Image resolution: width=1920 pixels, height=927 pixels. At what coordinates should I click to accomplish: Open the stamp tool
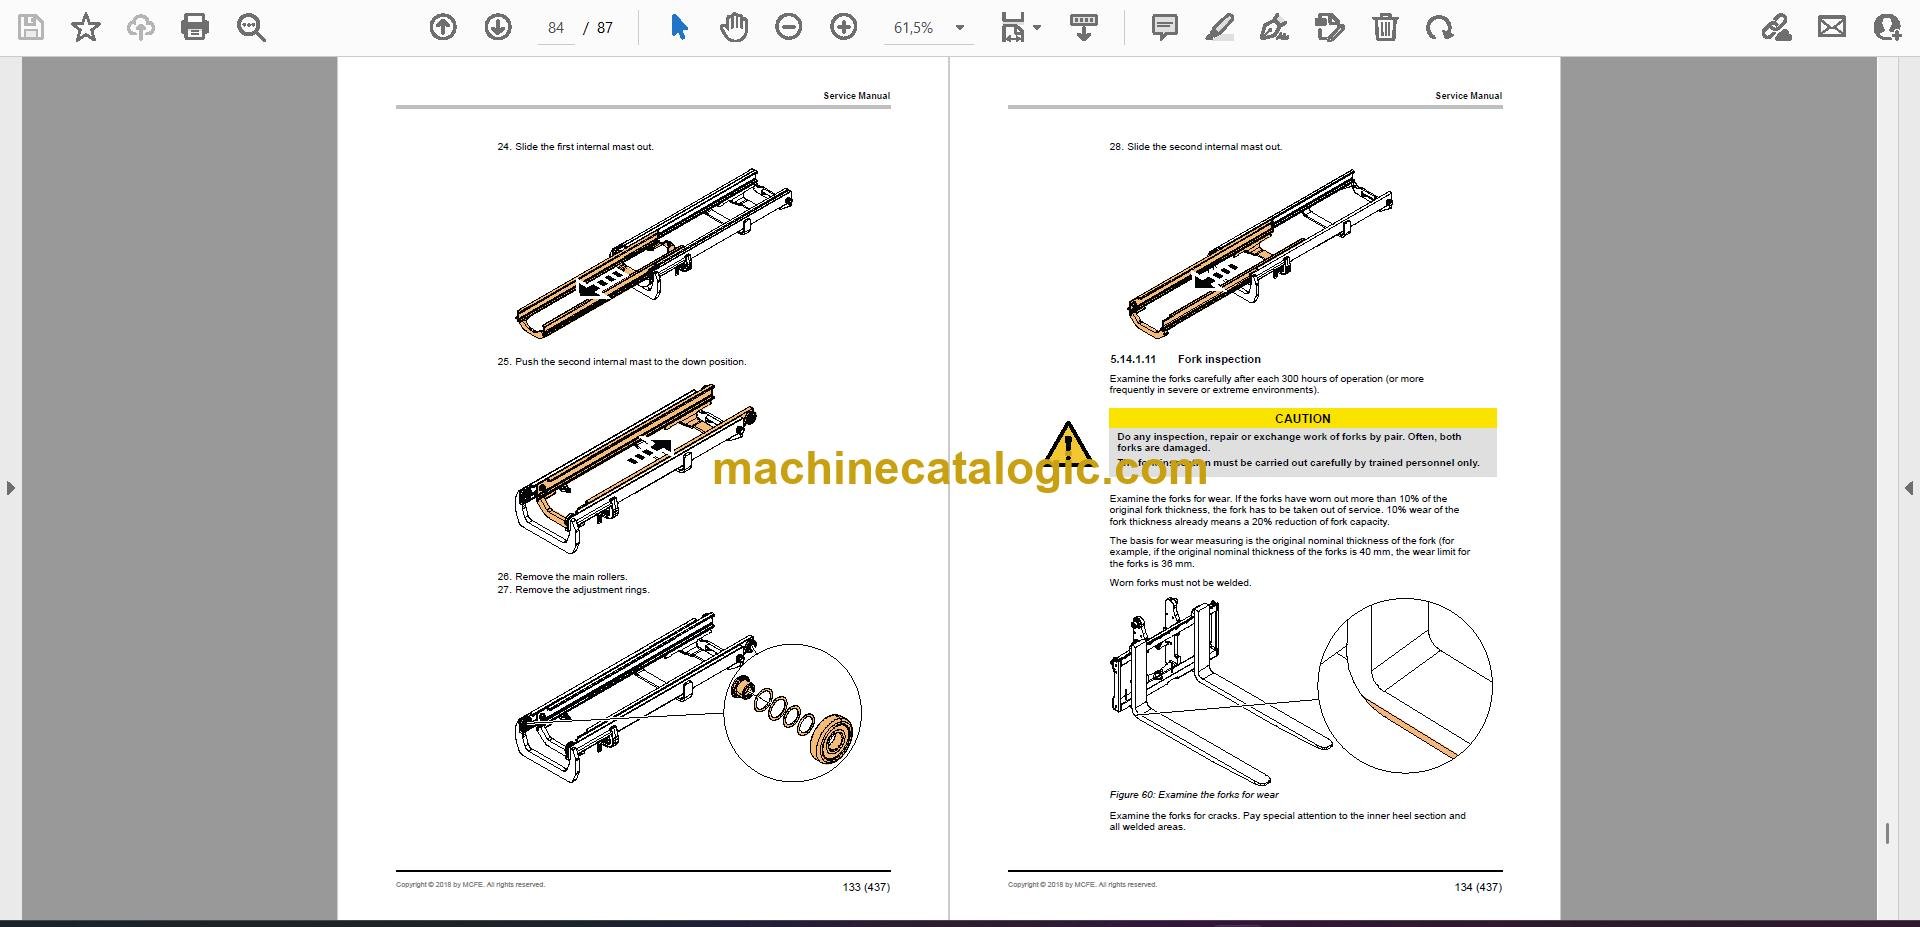(1330, 27)
